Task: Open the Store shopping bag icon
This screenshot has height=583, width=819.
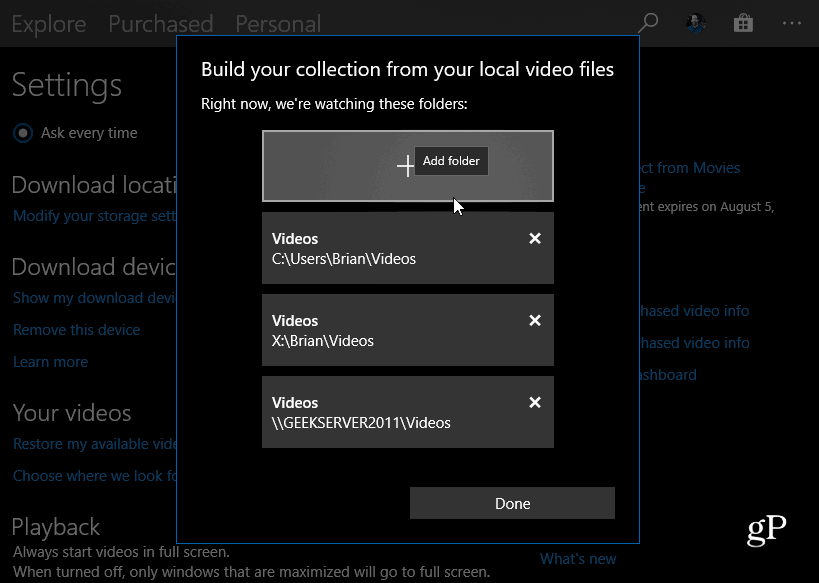Action: coord(743,23)
